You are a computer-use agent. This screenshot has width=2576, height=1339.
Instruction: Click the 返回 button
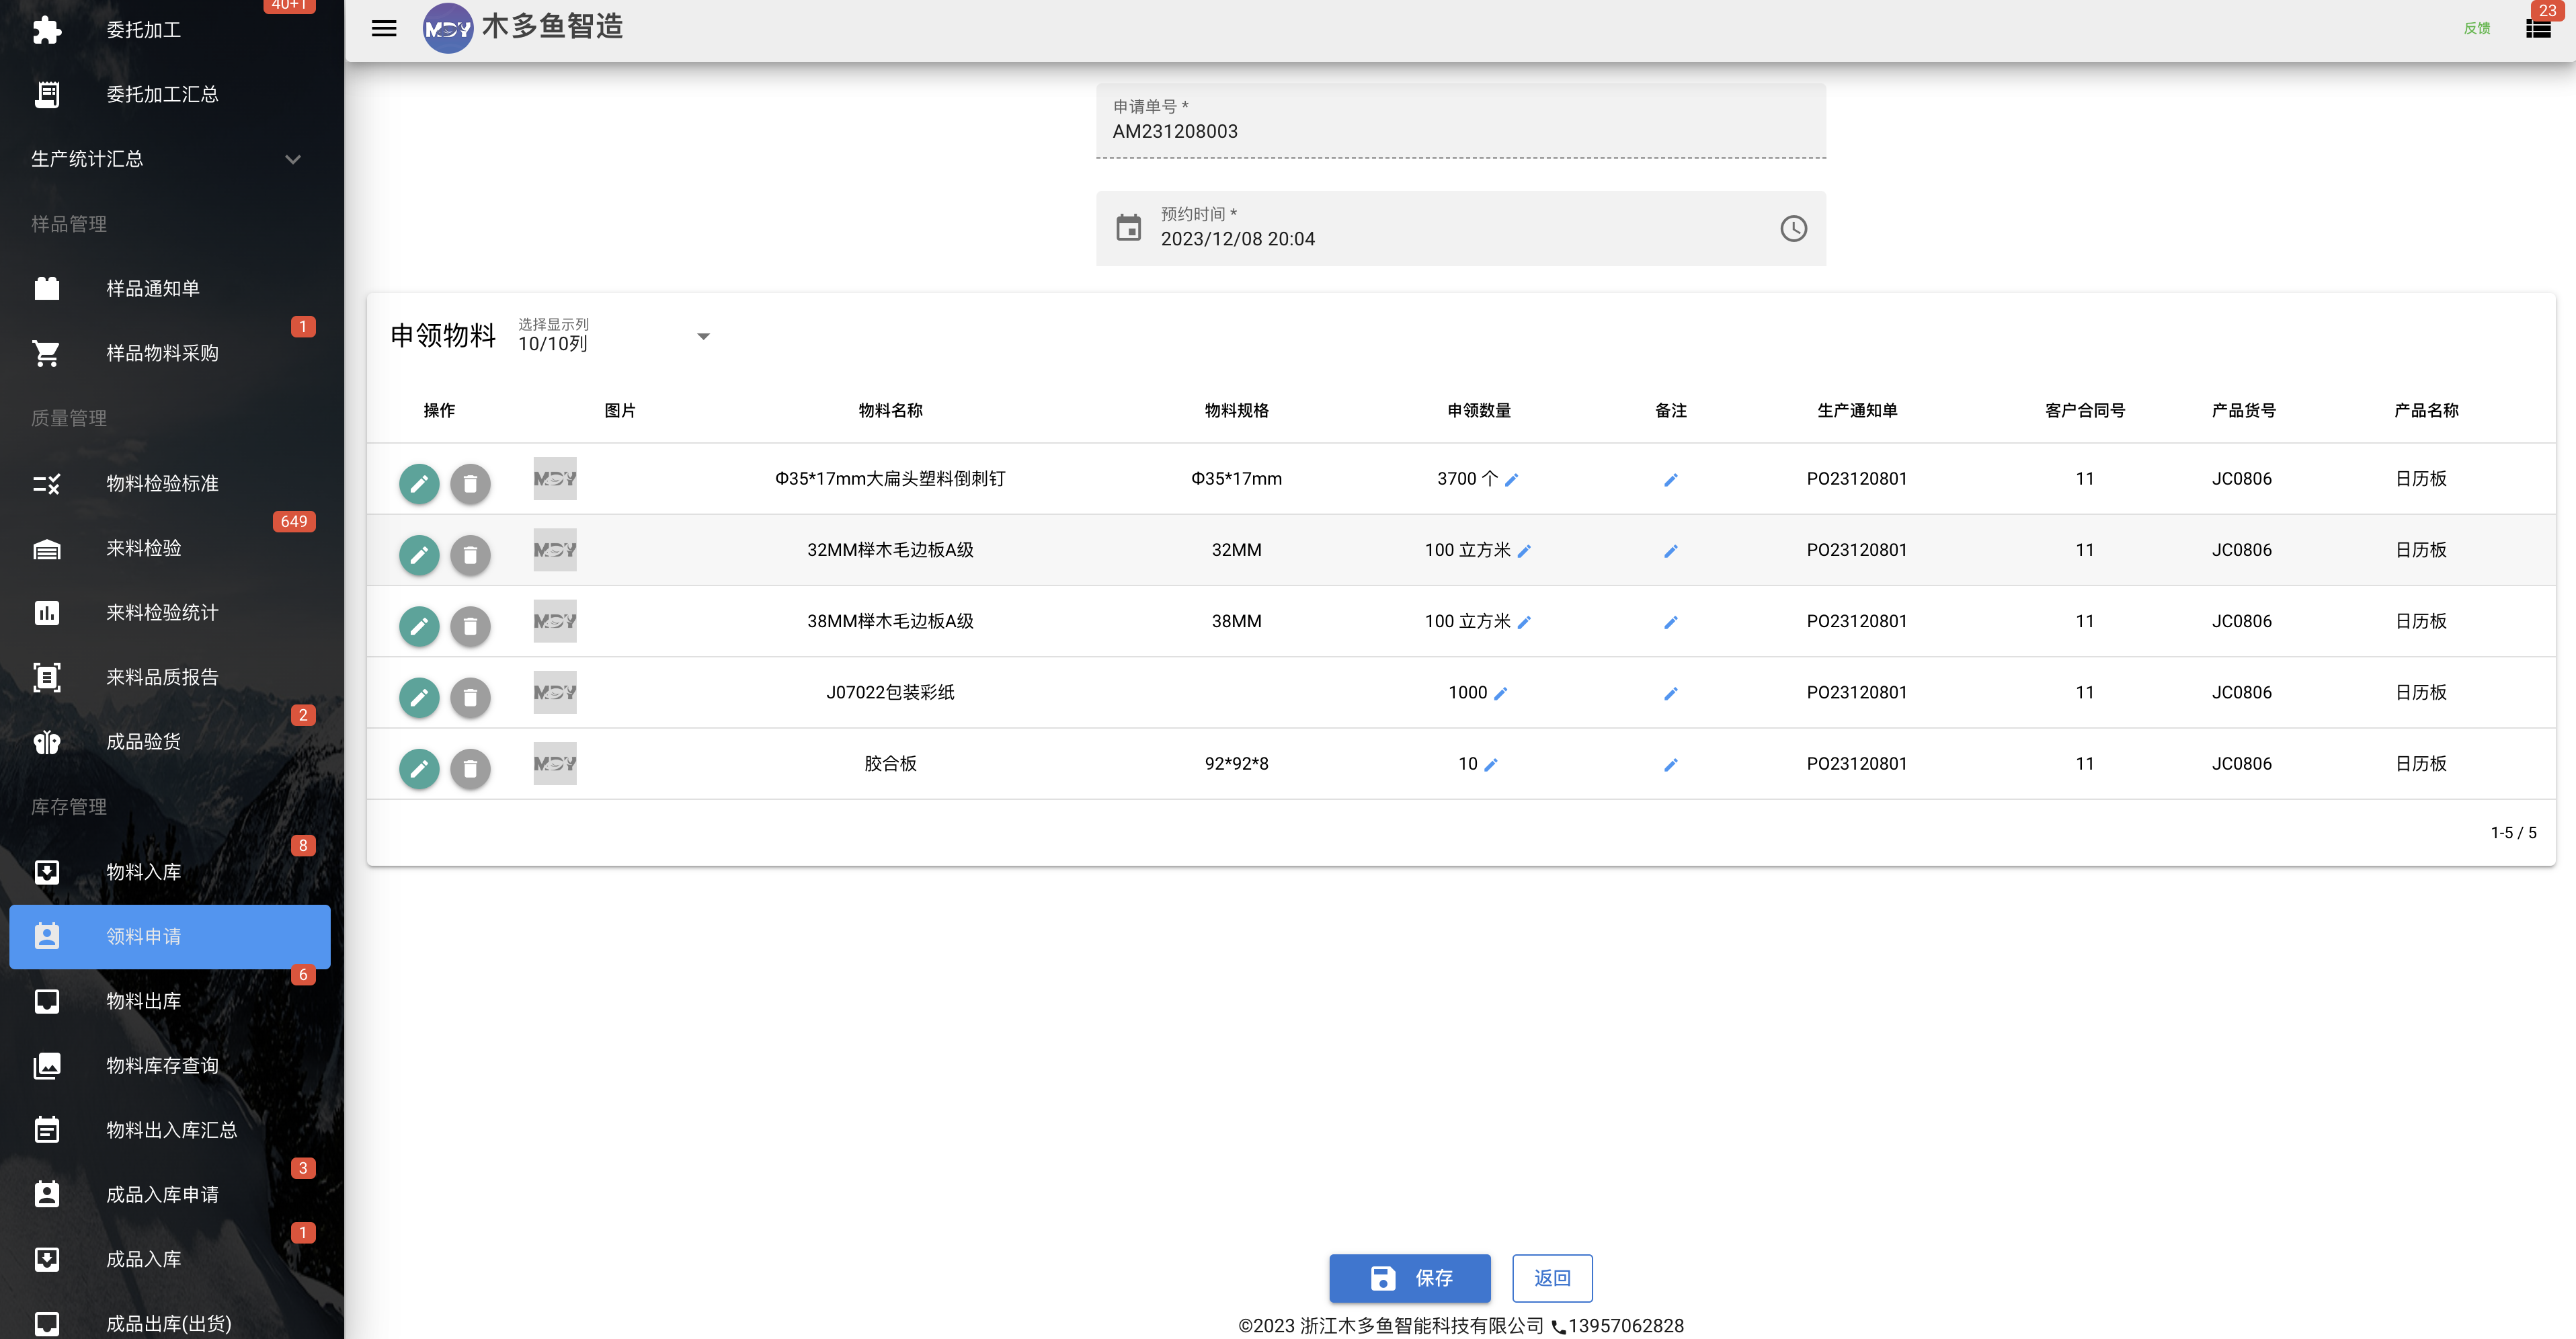tap(1552, 1278)
